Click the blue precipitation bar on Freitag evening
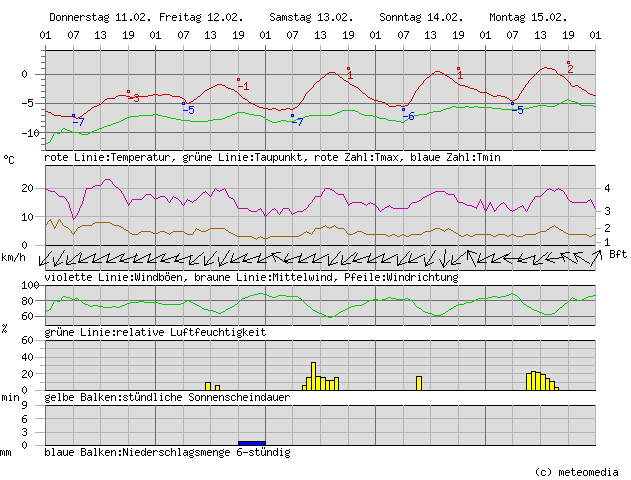 click(252, 442)
